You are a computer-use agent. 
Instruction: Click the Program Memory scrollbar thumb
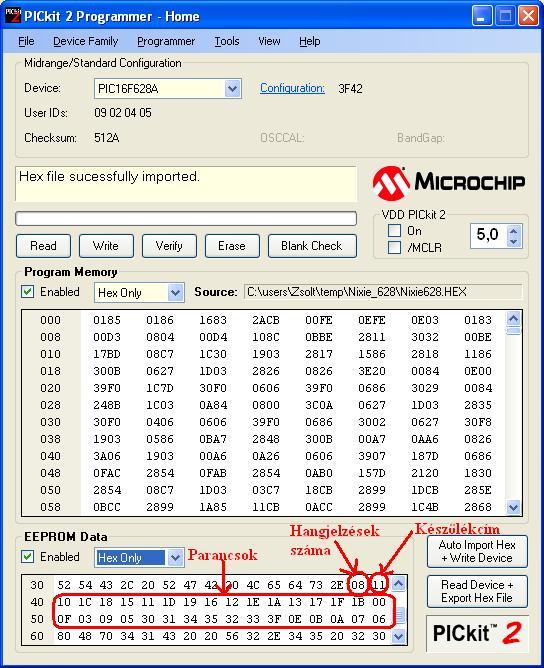pos(514,331)
